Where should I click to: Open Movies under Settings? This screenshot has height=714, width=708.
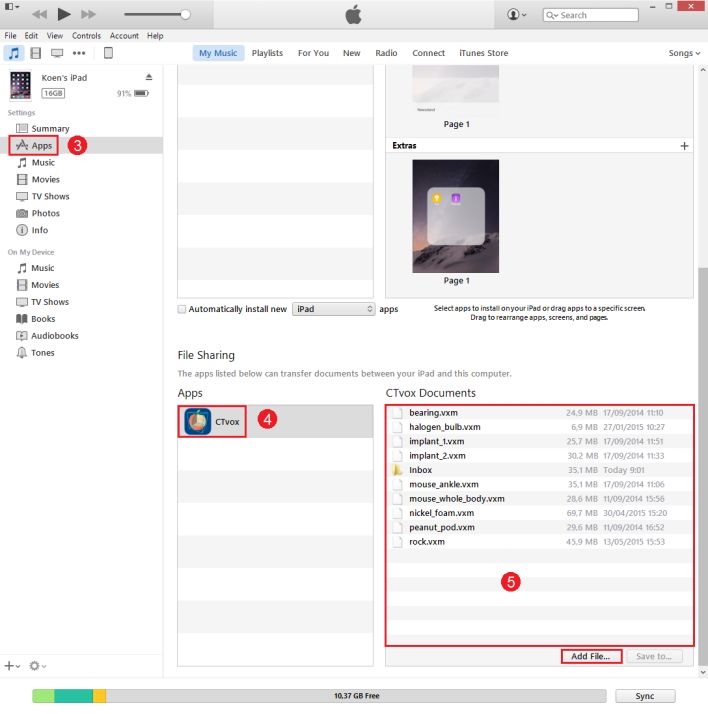coord(38,179)
